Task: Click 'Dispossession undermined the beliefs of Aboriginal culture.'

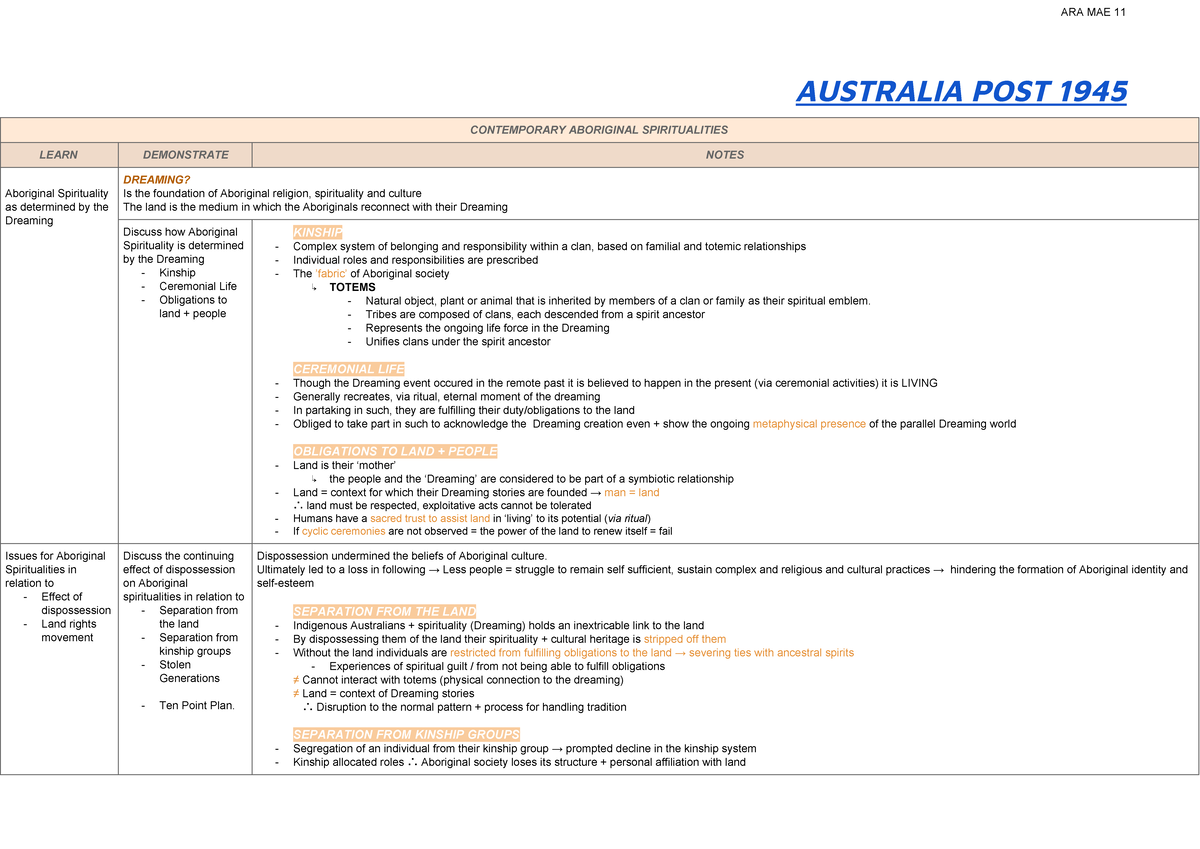Action: click(402, 556)
